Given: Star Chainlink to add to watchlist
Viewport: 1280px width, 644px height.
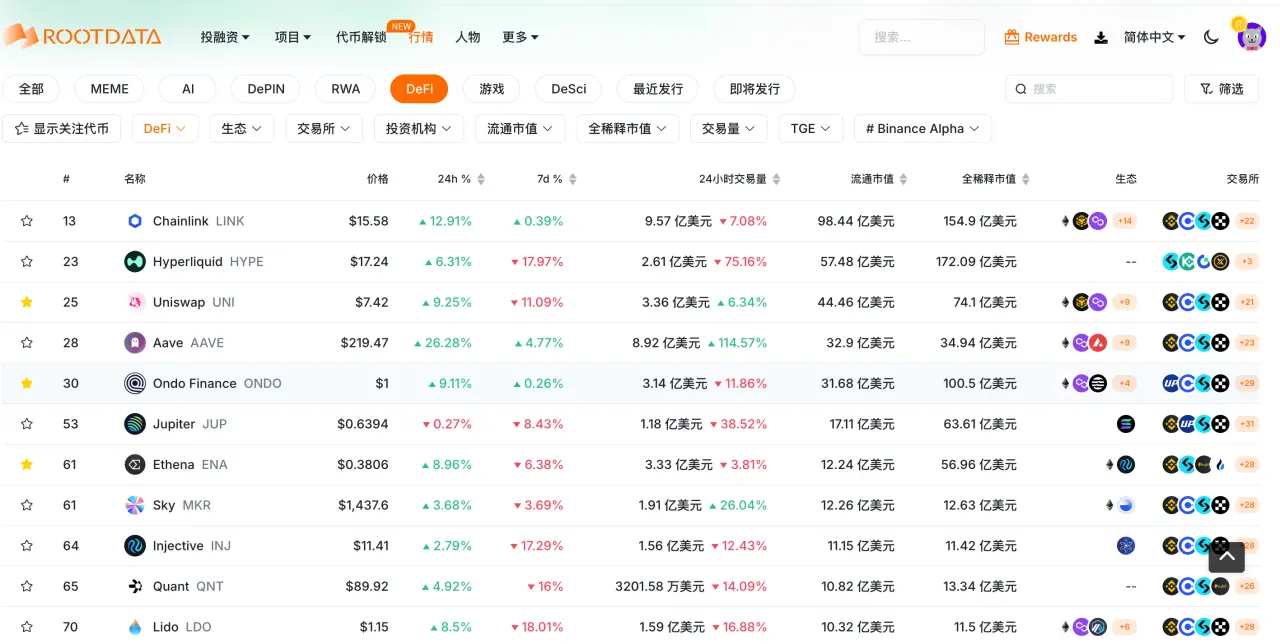Looking at the screenshot, I should tap(27, 221).
